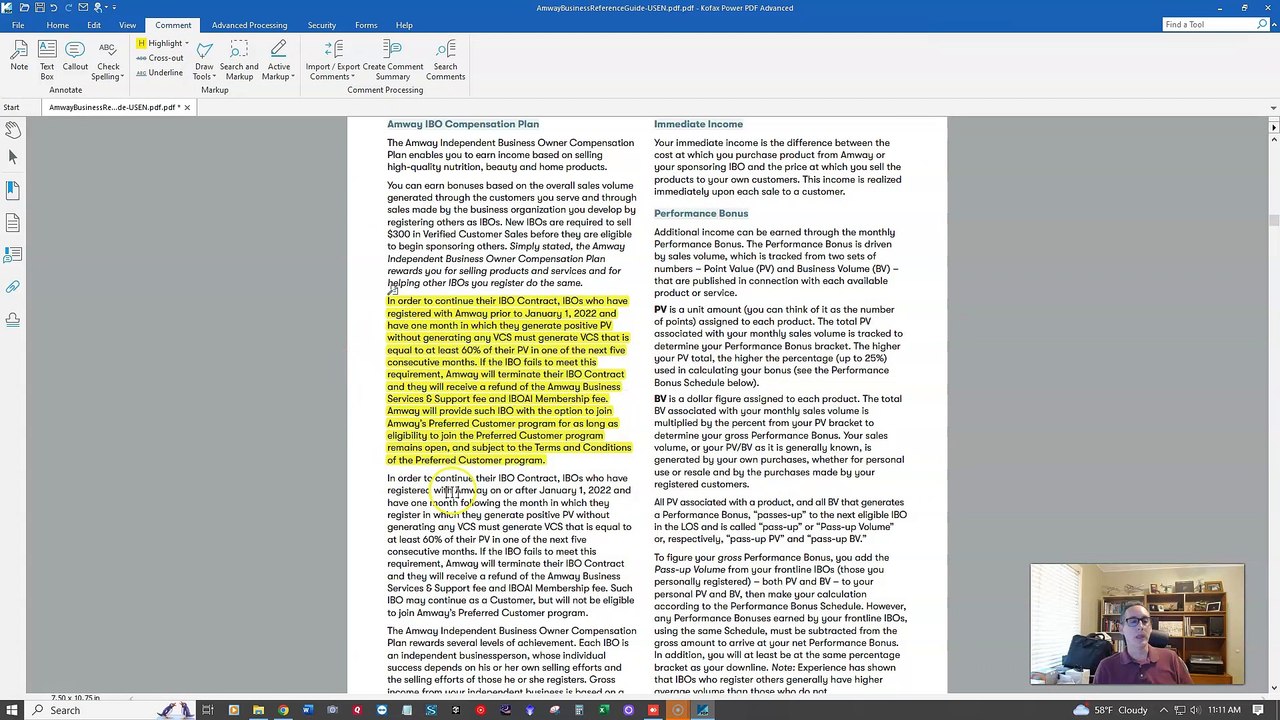Click the Undo icon in quick access toolbar
This screenshot has width=1280, height=720.
(54, 8)
